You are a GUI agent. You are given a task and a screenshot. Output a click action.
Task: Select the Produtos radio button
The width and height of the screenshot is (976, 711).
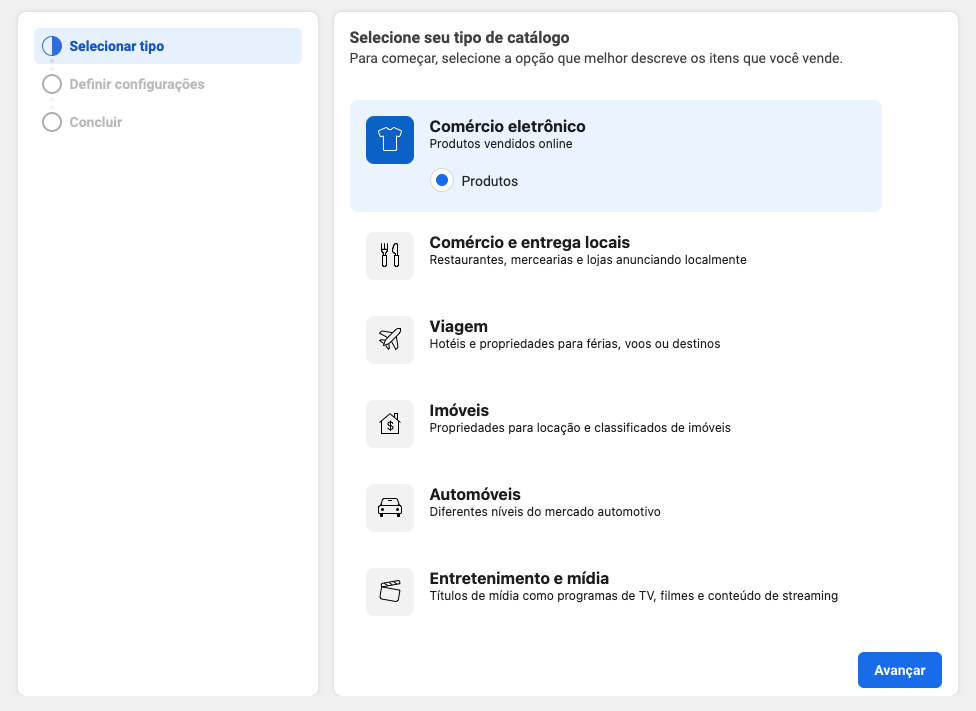[442, 181]
